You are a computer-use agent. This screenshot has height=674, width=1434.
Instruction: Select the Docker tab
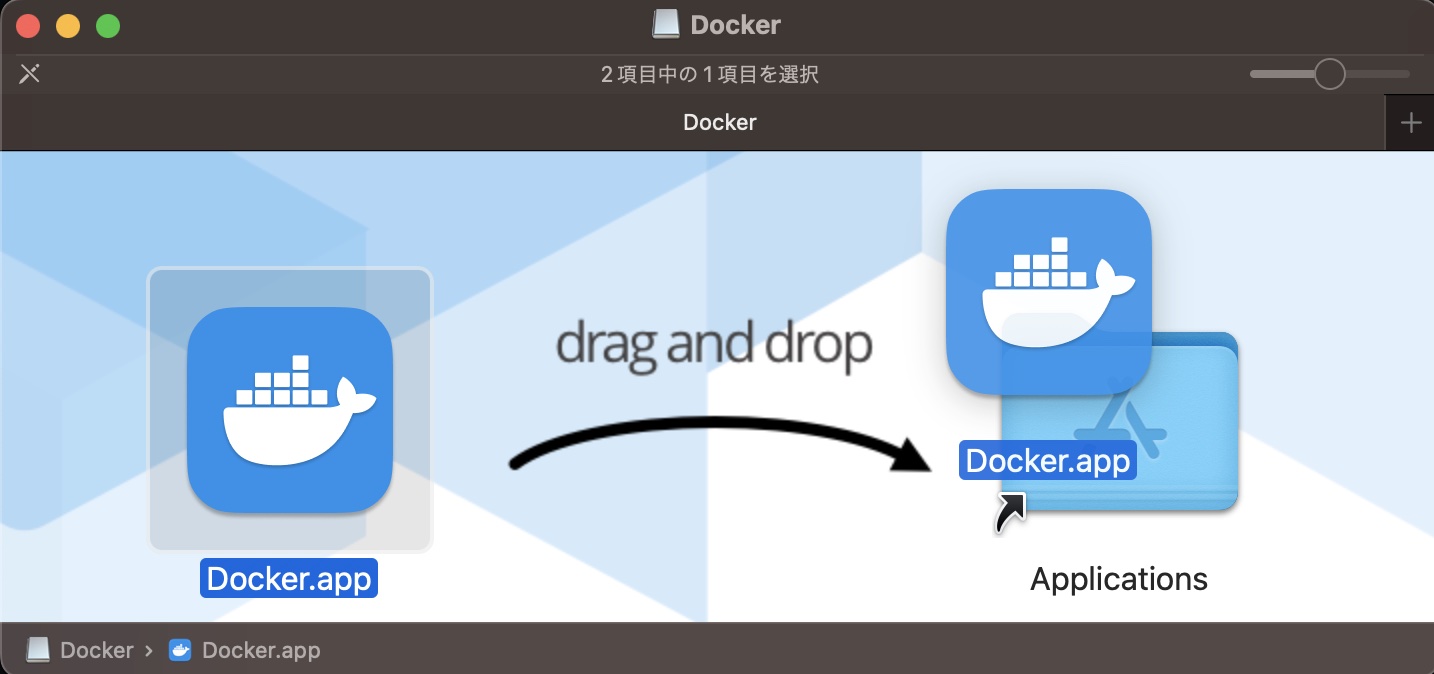point(693,122)
